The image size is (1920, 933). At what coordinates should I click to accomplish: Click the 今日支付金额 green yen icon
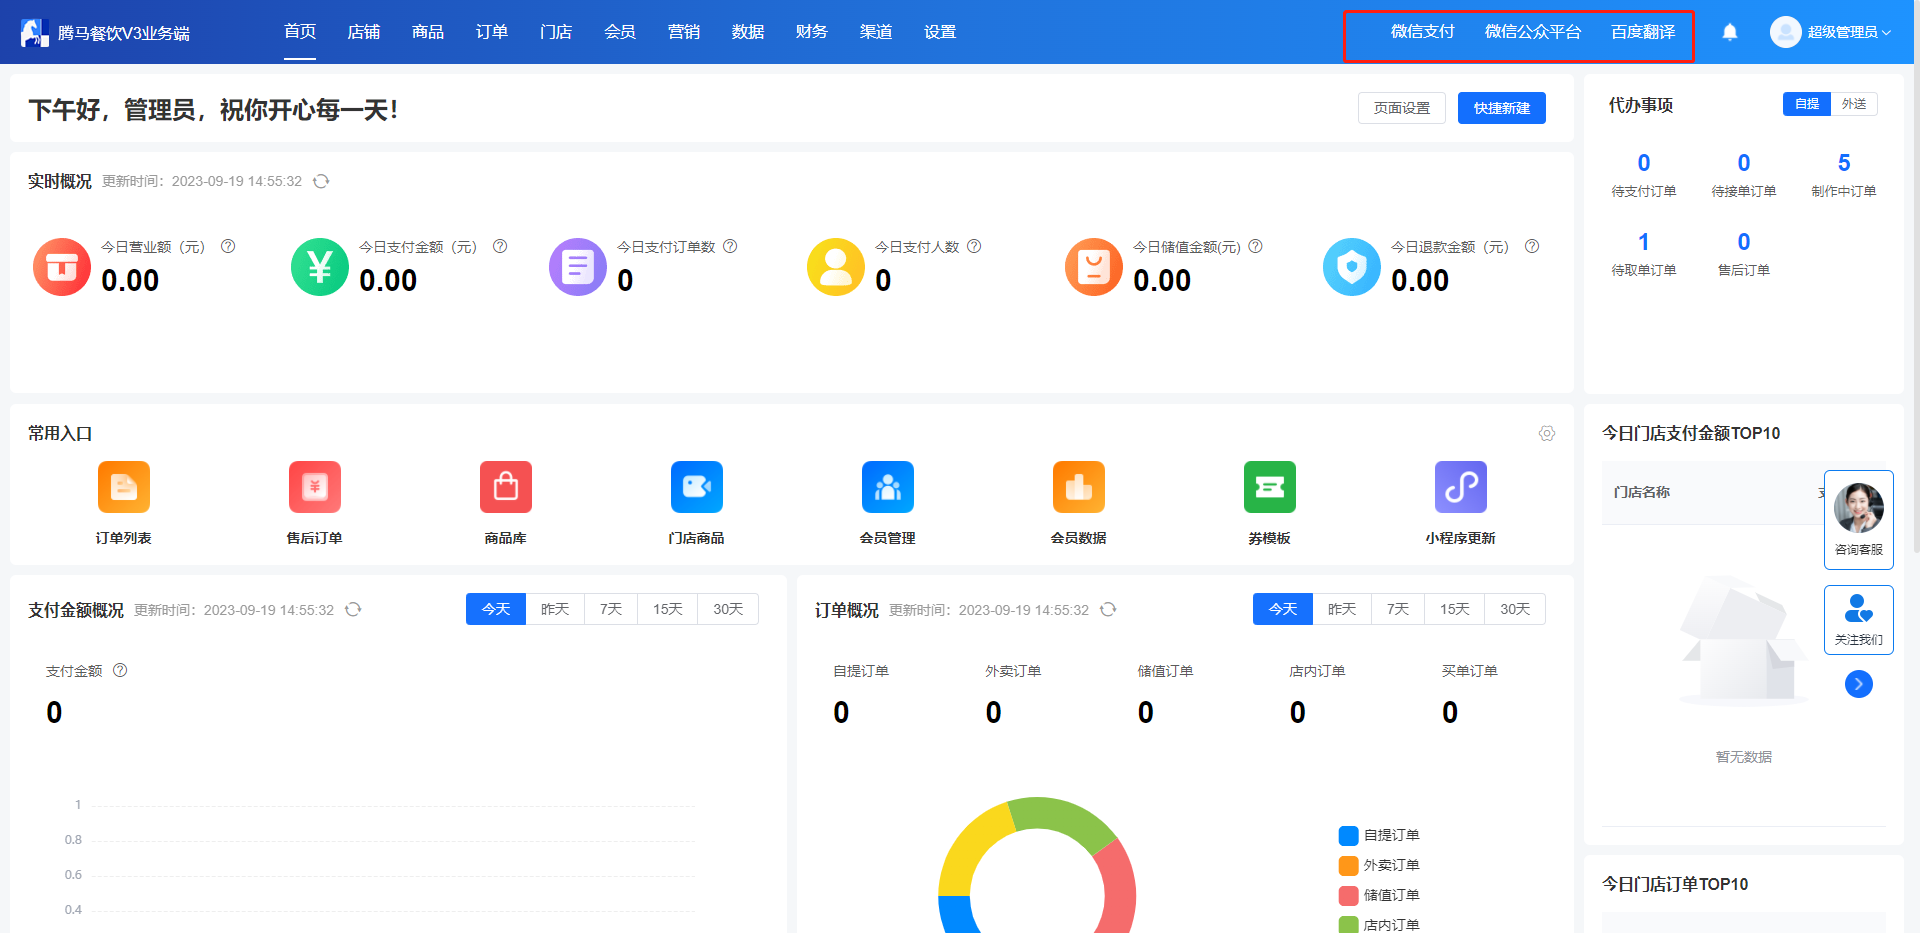(320, 267)
